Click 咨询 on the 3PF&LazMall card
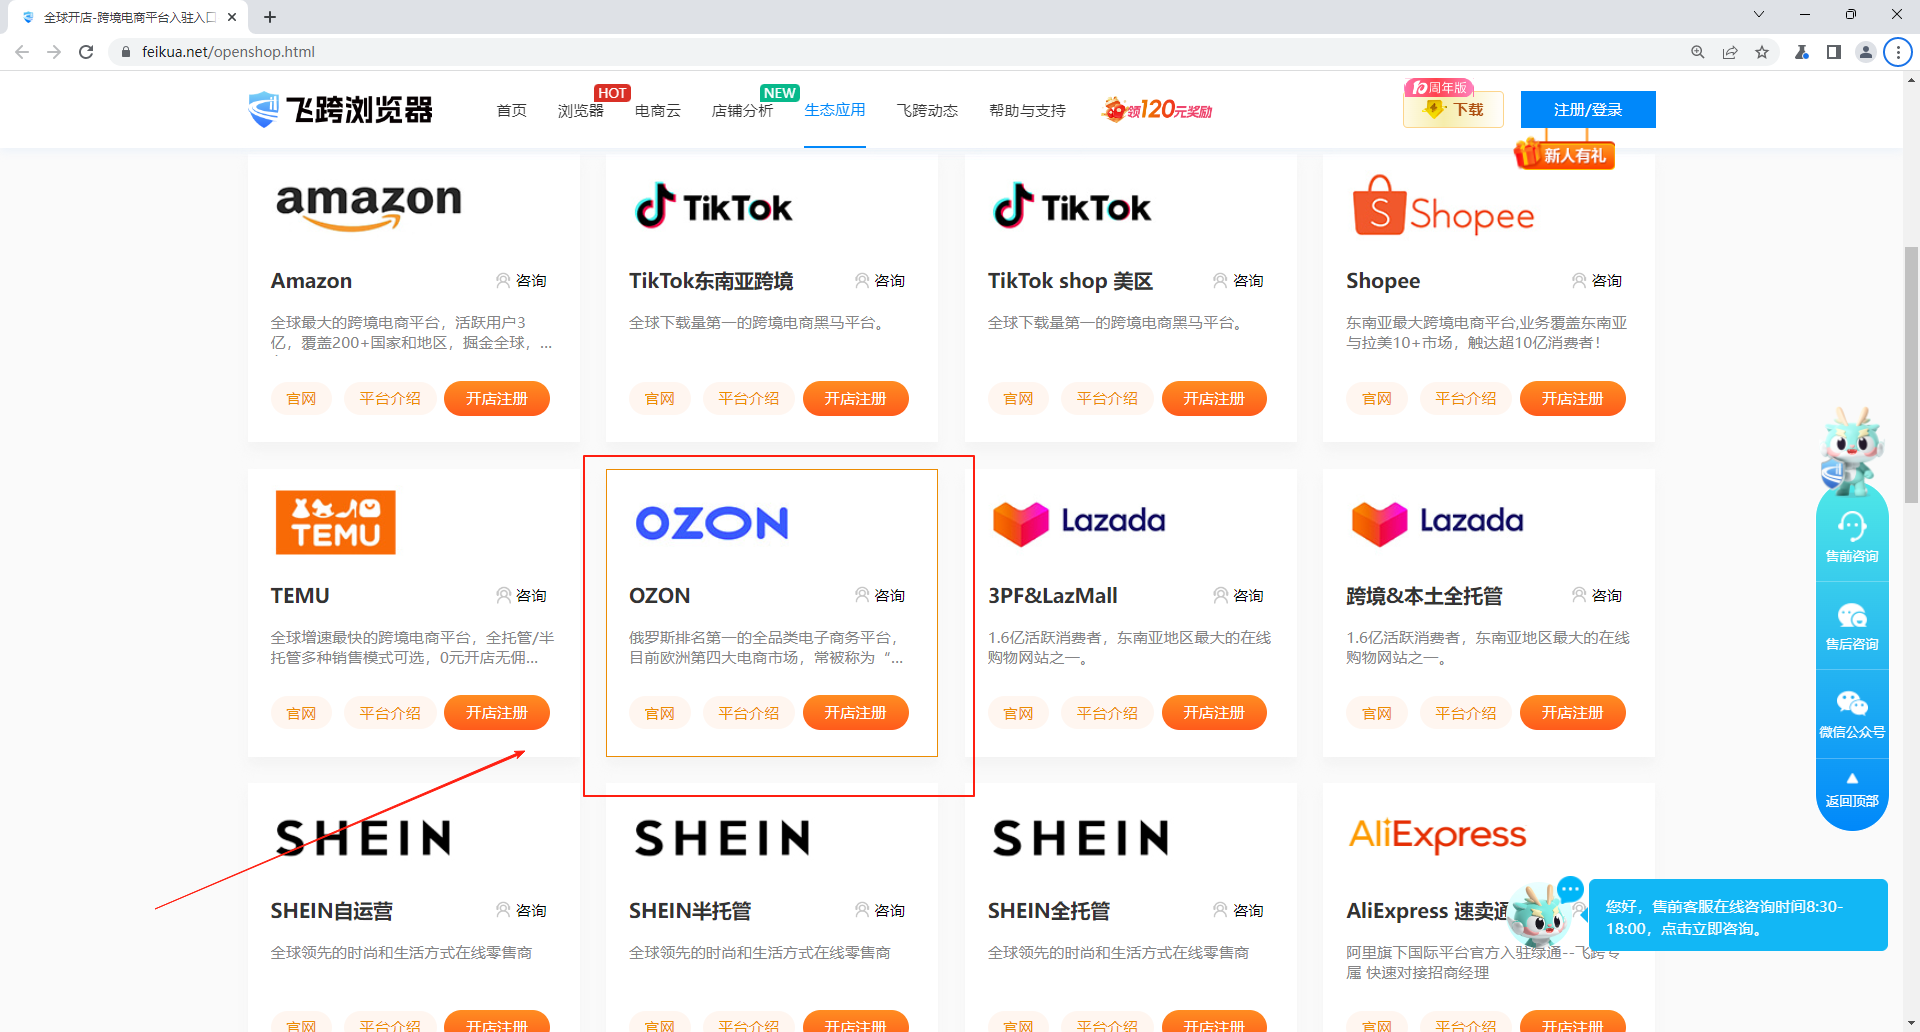The image size is (1920, 1032). (1238, 596)
